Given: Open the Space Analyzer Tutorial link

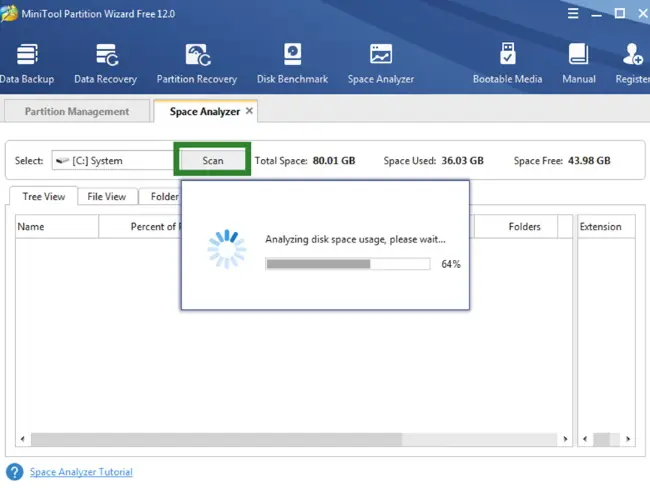Looking at the screenshot, I should pos(81,472).
